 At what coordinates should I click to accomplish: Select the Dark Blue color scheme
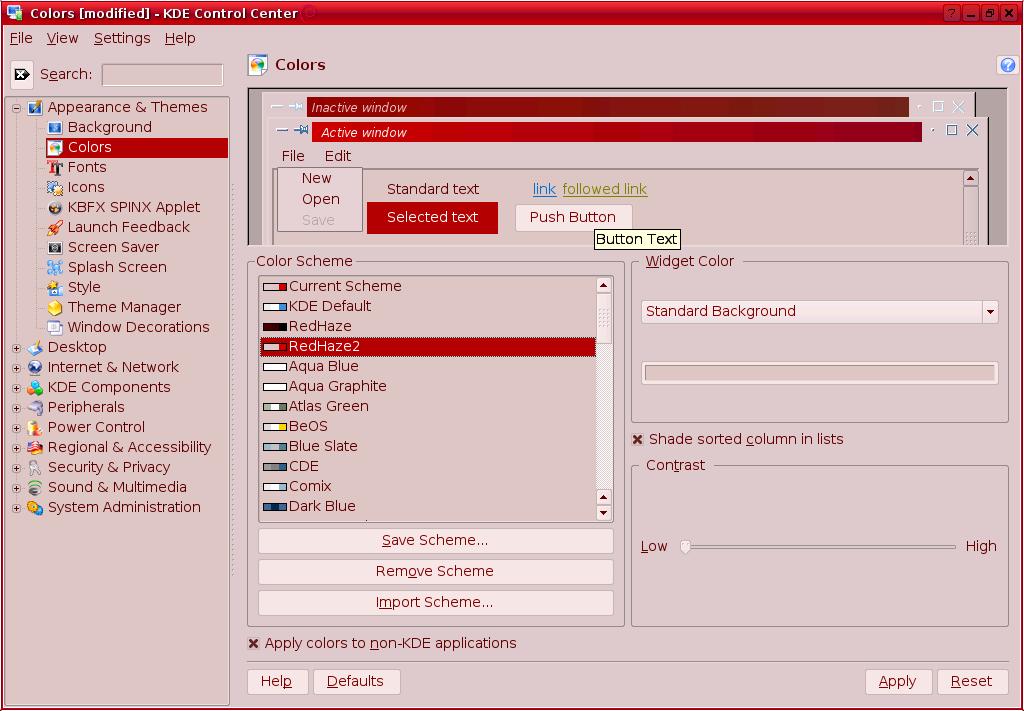coord(428,507)
